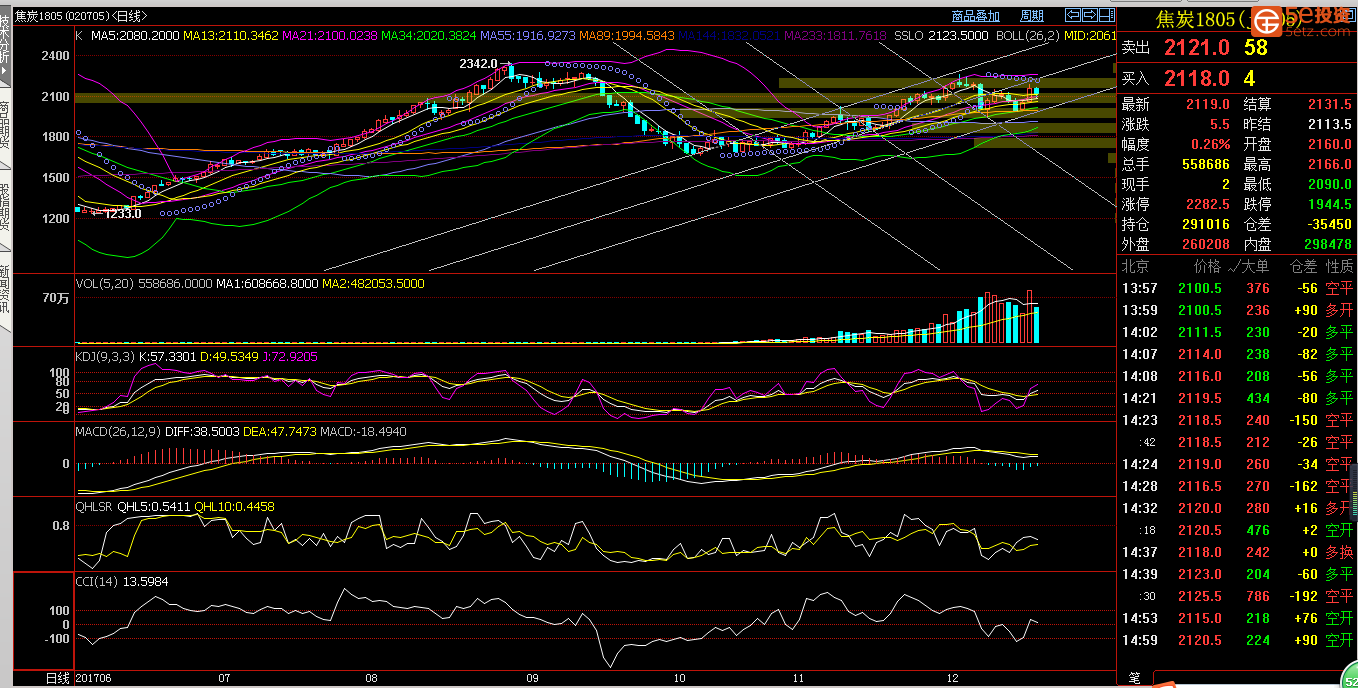Click the CCI(14) indicator label
The width and height of the screenshot is (1358, 688).
click(x=99, y=581)
